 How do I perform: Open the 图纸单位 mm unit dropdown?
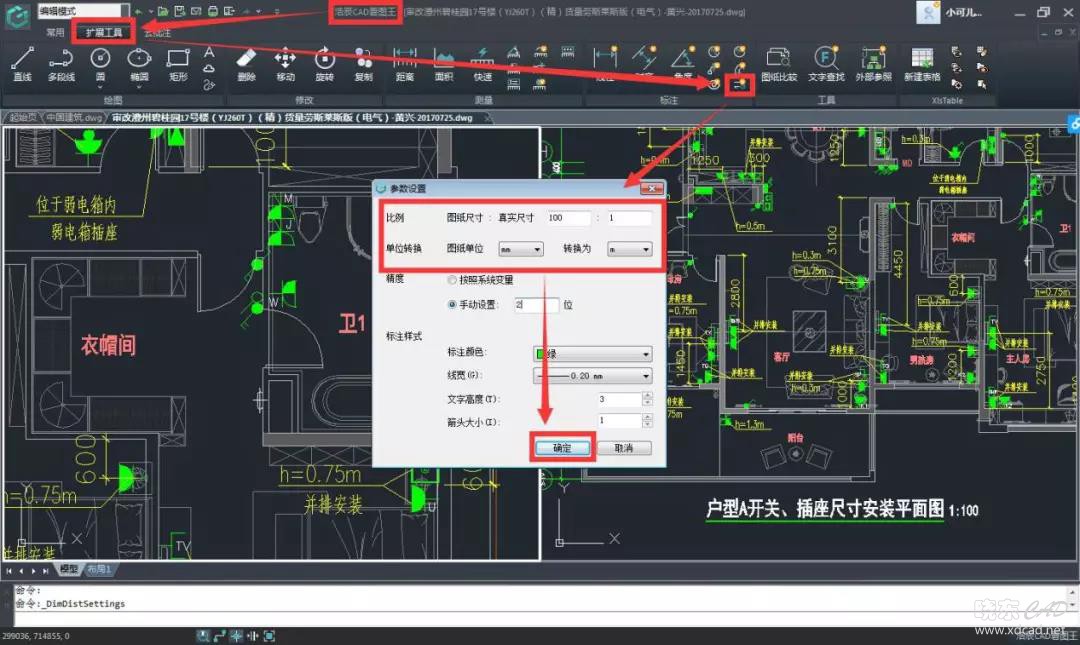point(520,249)
